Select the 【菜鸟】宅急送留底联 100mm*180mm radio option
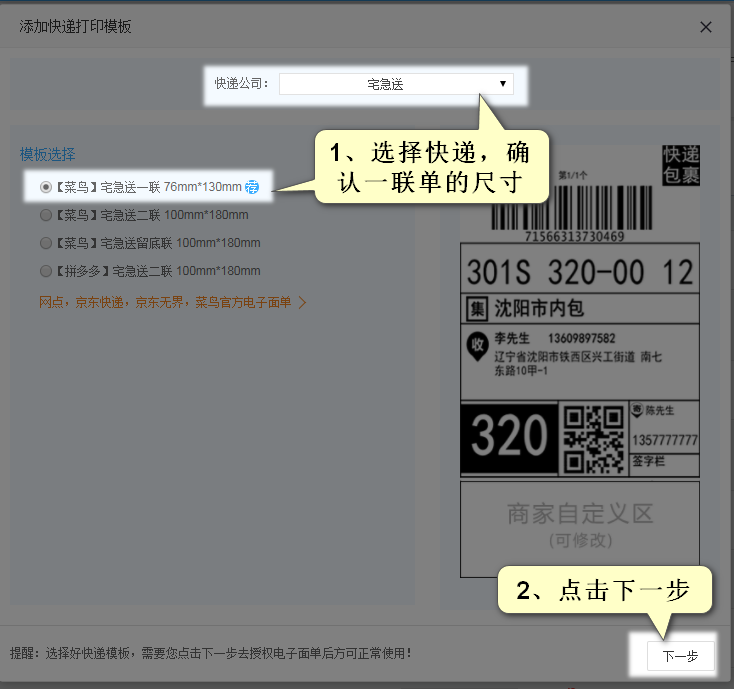Image resolution: width=734 pixels, height=689 pixels. coord(45,243)
